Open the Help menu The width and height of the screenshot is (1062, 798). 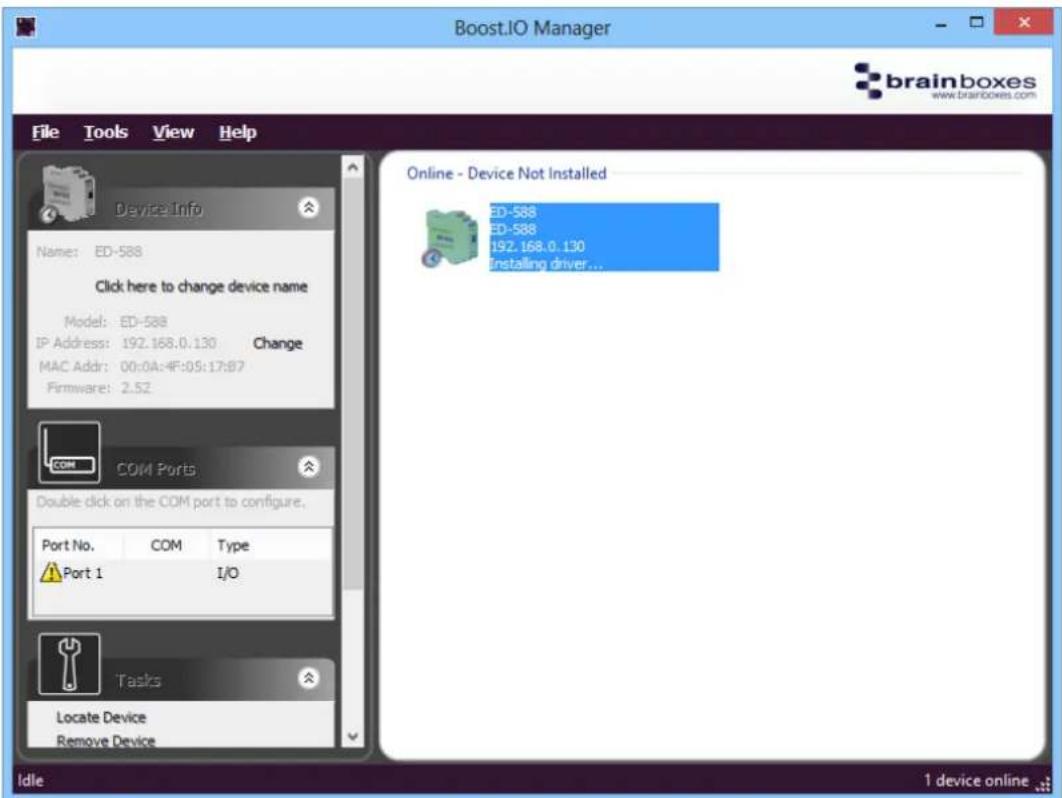(237, 132)
